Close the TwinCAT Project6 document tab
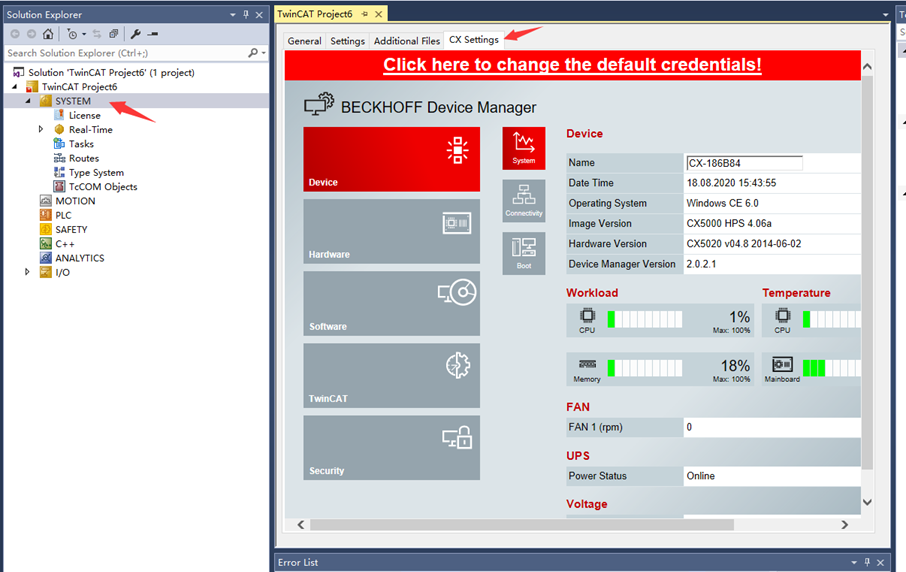The image size is (906, 572). click(x=378, y=14)
